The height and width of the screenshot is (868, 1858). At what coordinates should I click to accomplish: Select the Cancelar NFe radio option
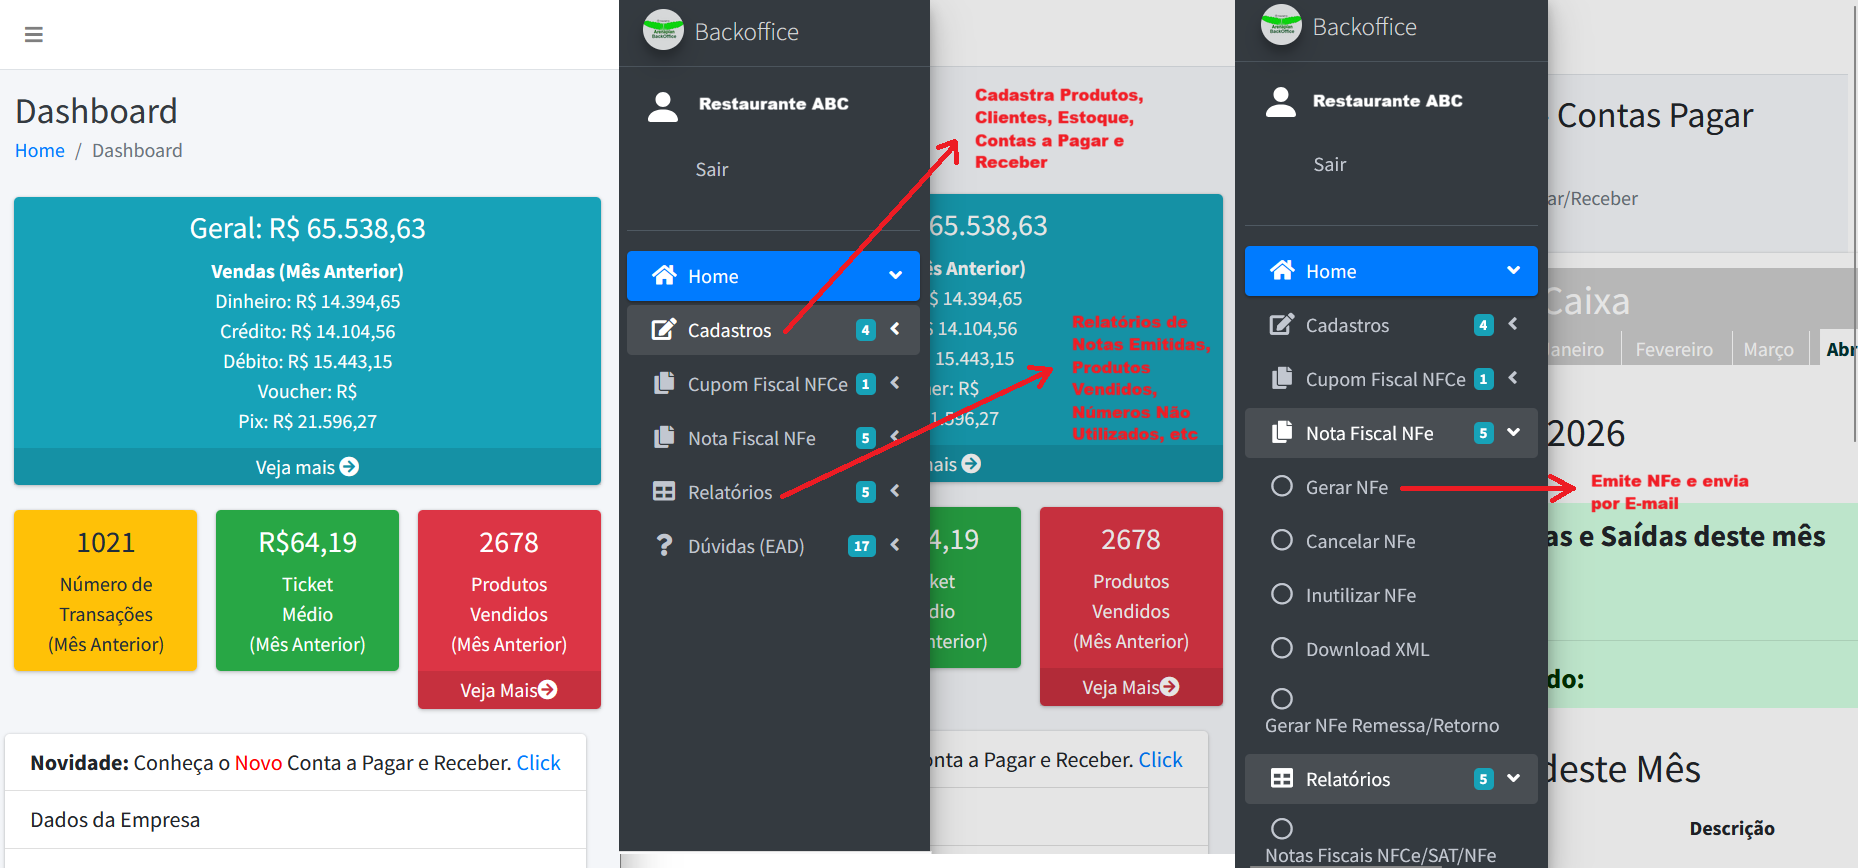click(x=1281, y=541)
